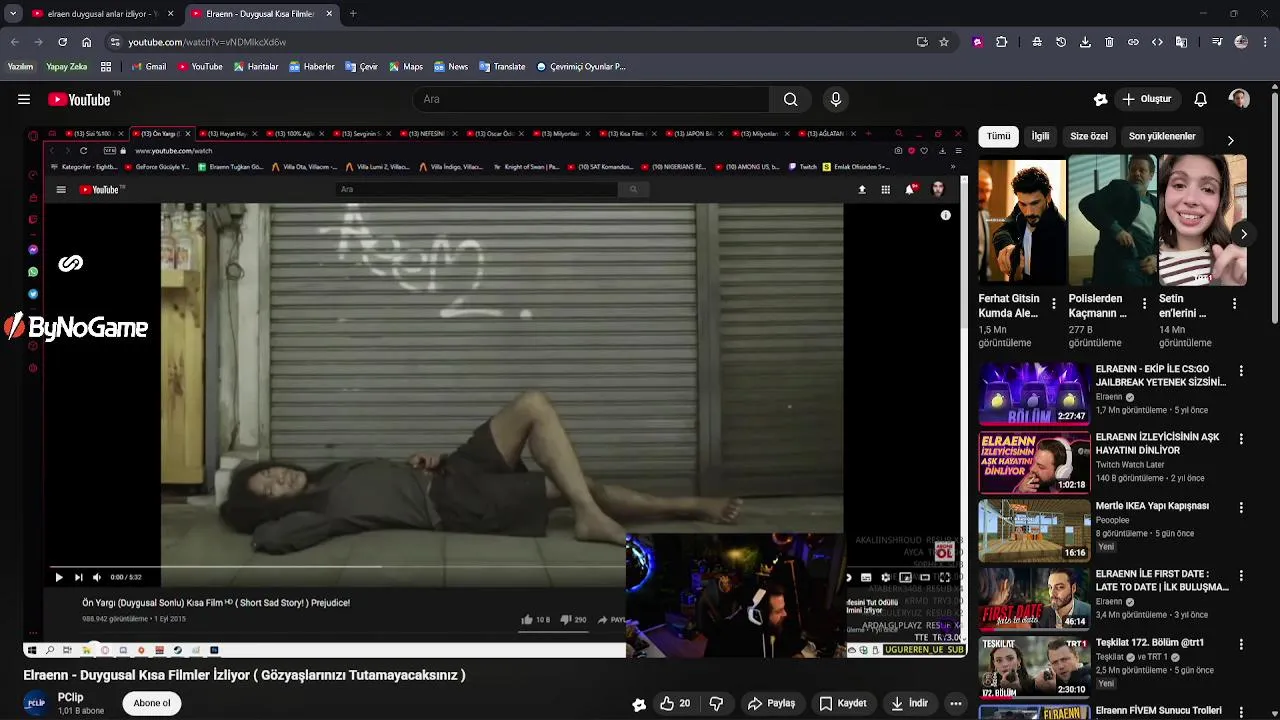This screenshot has height=720, width=1280.
Task: Open the apps grid icon in the bookmarks bar
Action: point(106,67)
